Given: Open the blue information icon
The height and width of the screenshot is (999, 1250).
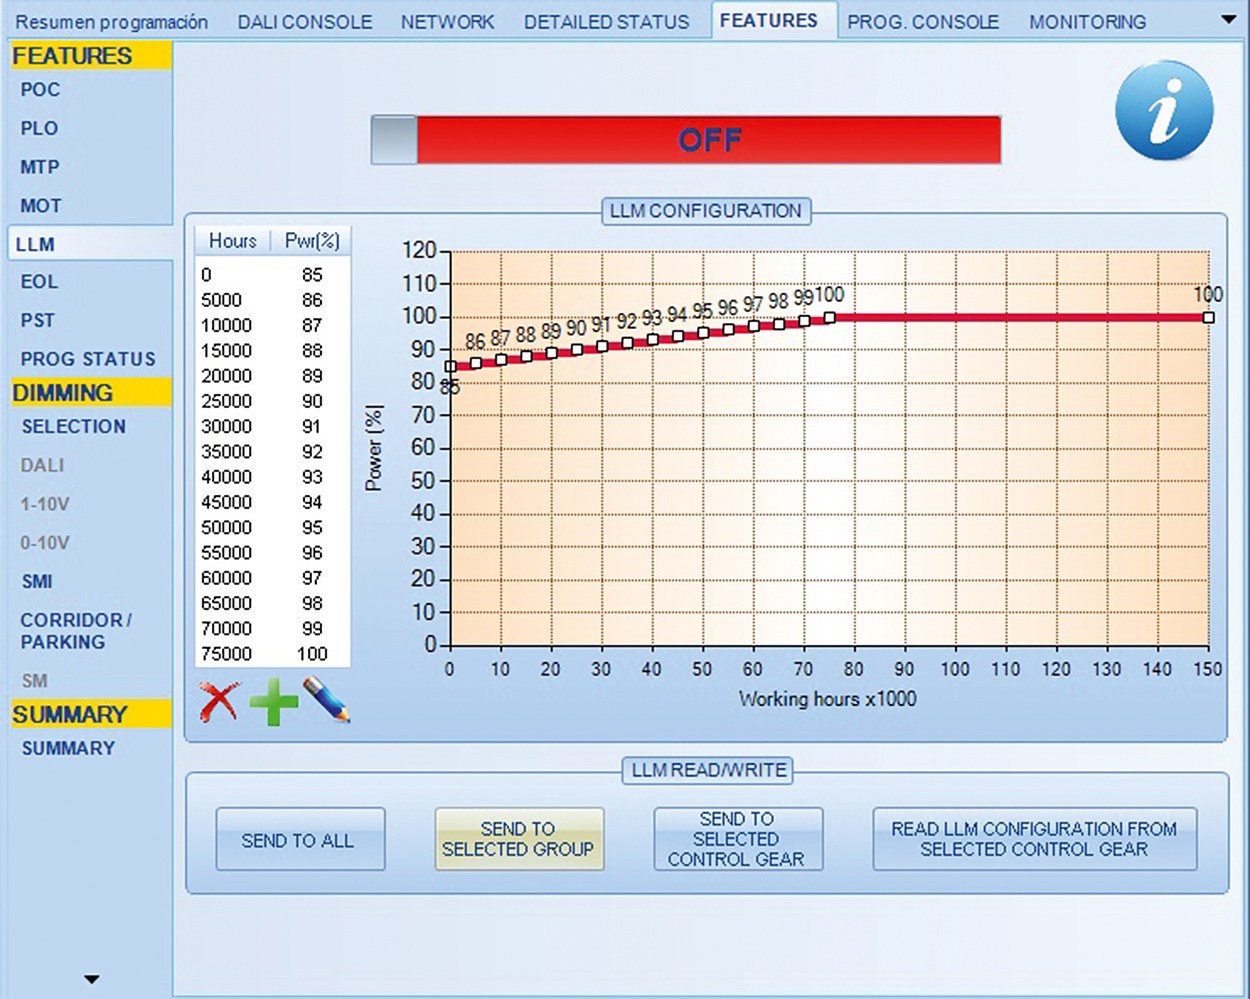Looking at the screenshot, I should (1164, 111).
